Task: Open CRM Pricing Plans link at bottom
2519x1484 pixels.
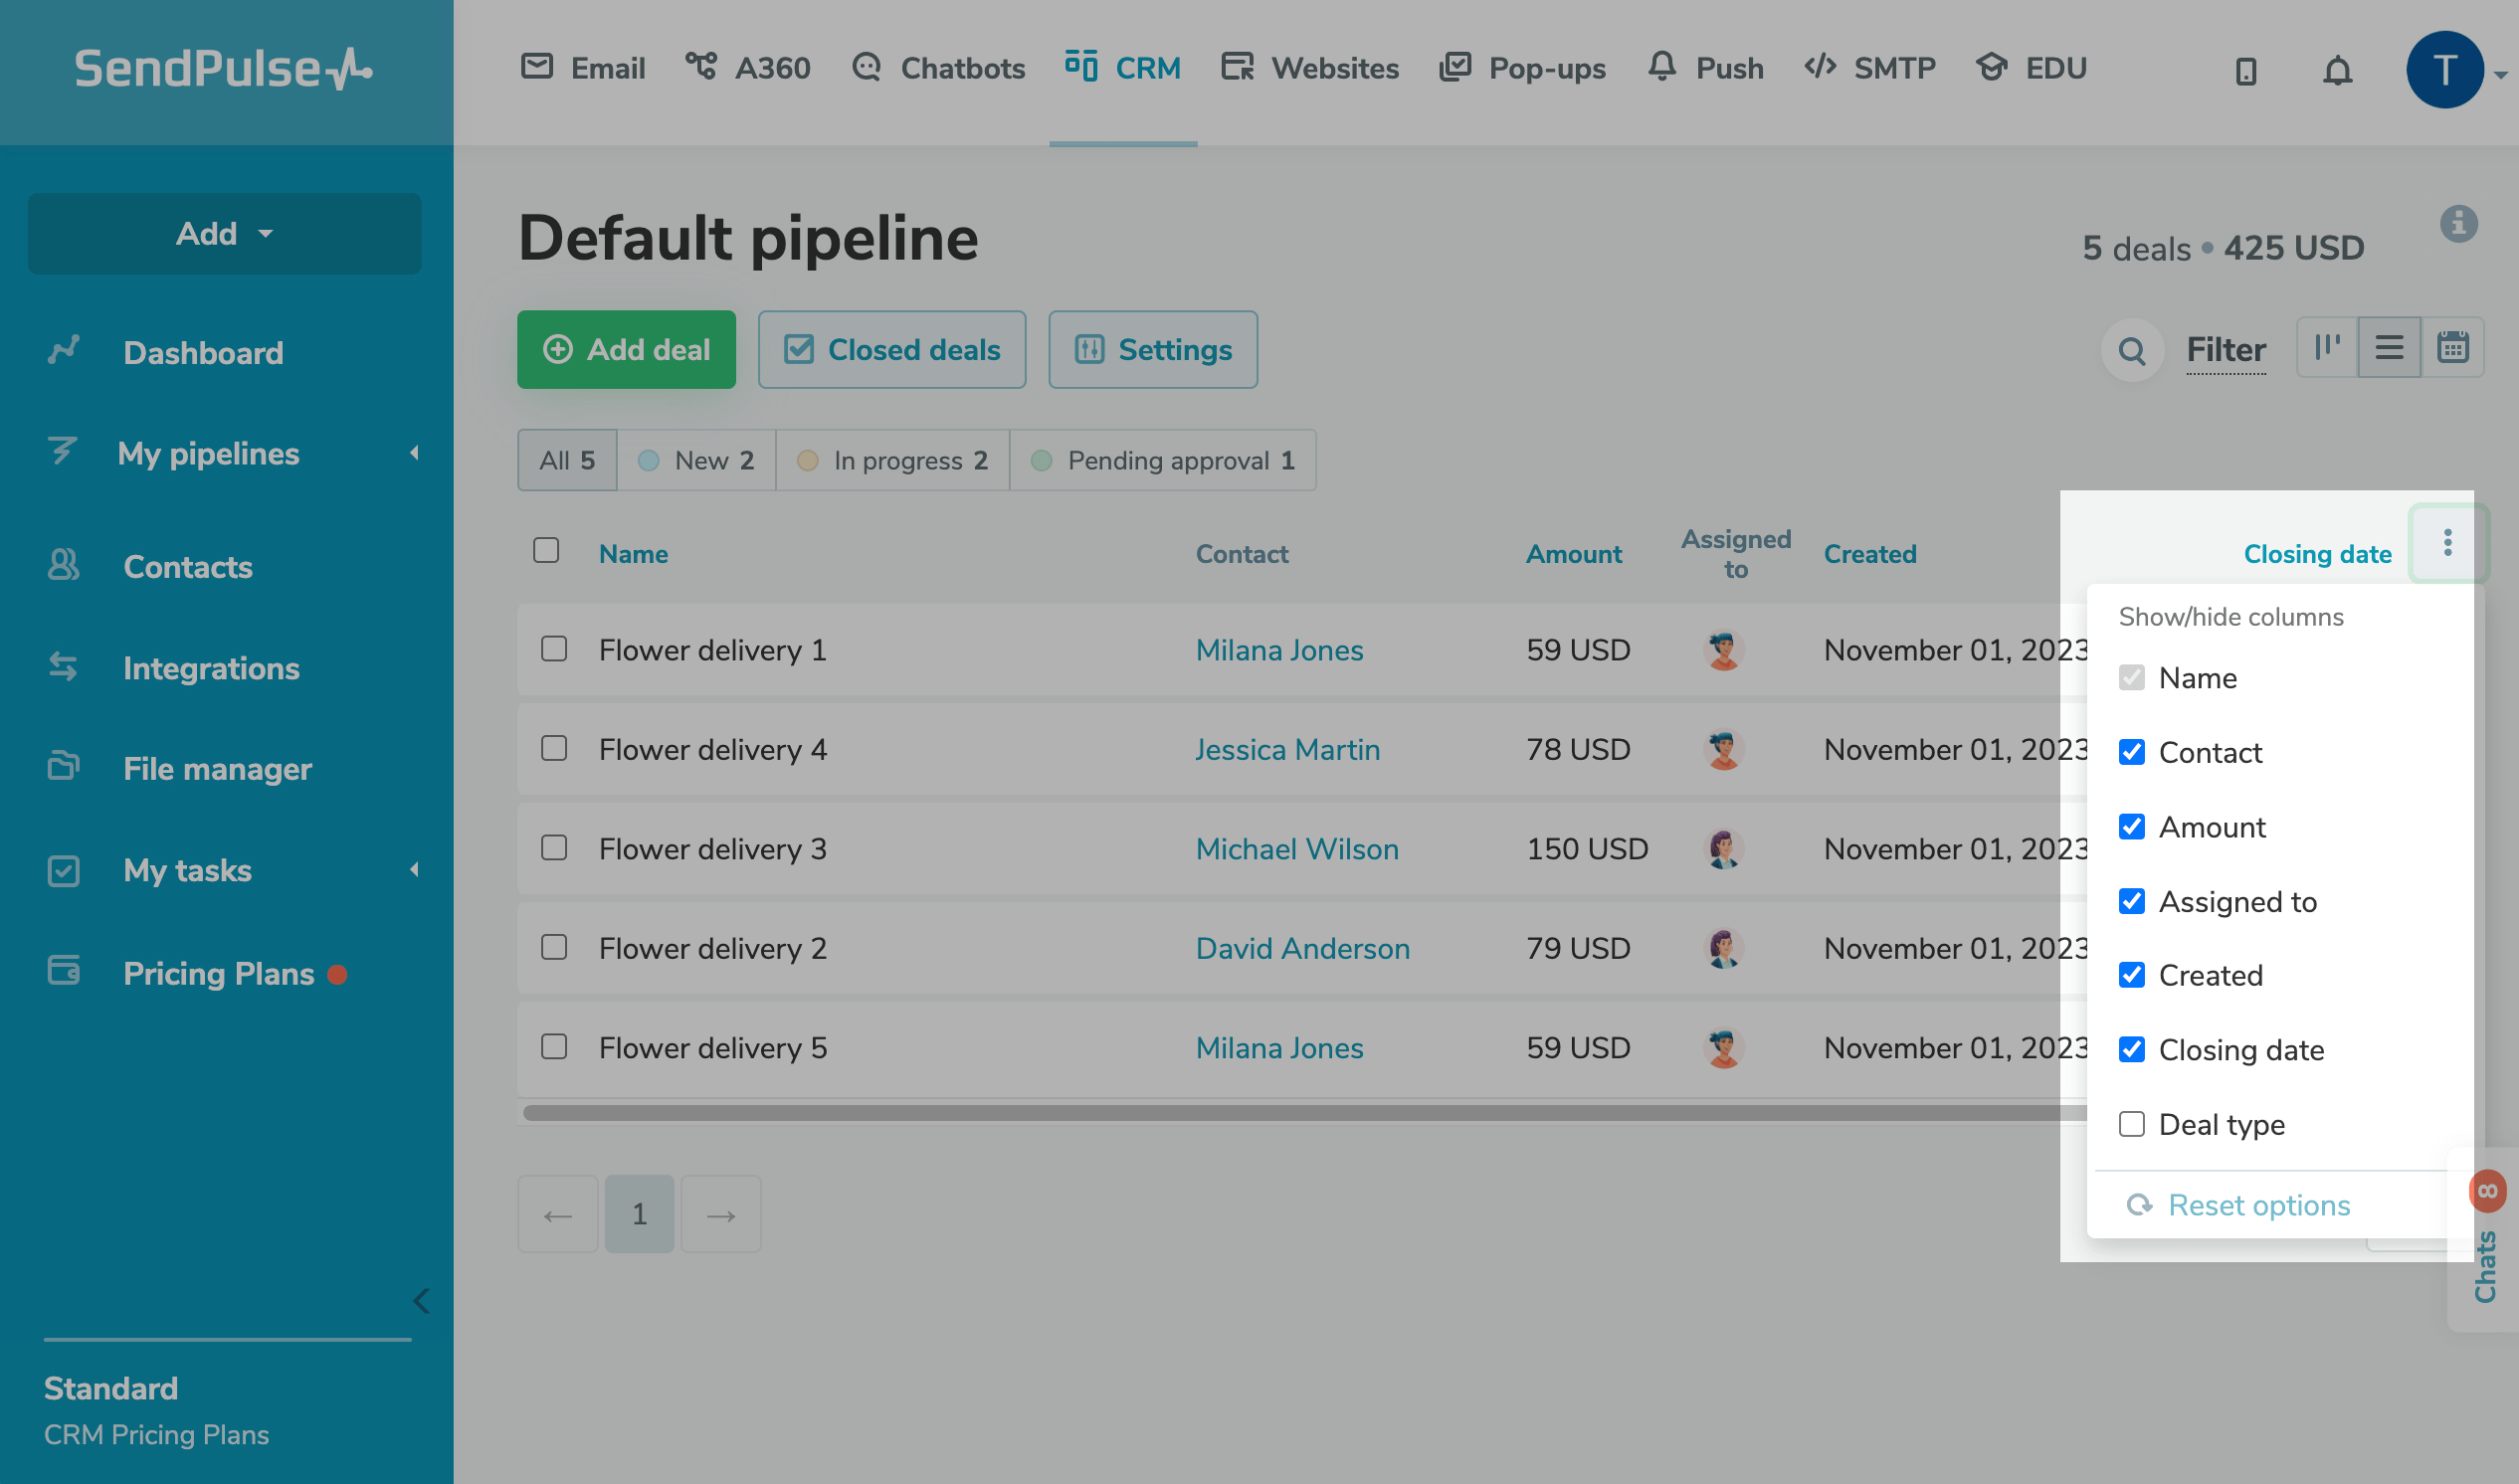Action: (x=156, y=1435)
